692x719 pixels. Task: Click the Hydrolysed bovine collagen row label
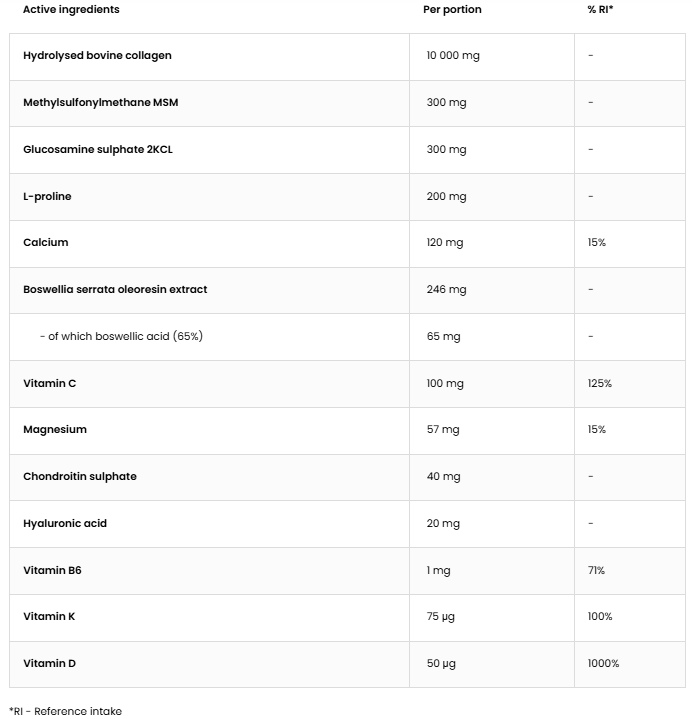click(97, 56)
